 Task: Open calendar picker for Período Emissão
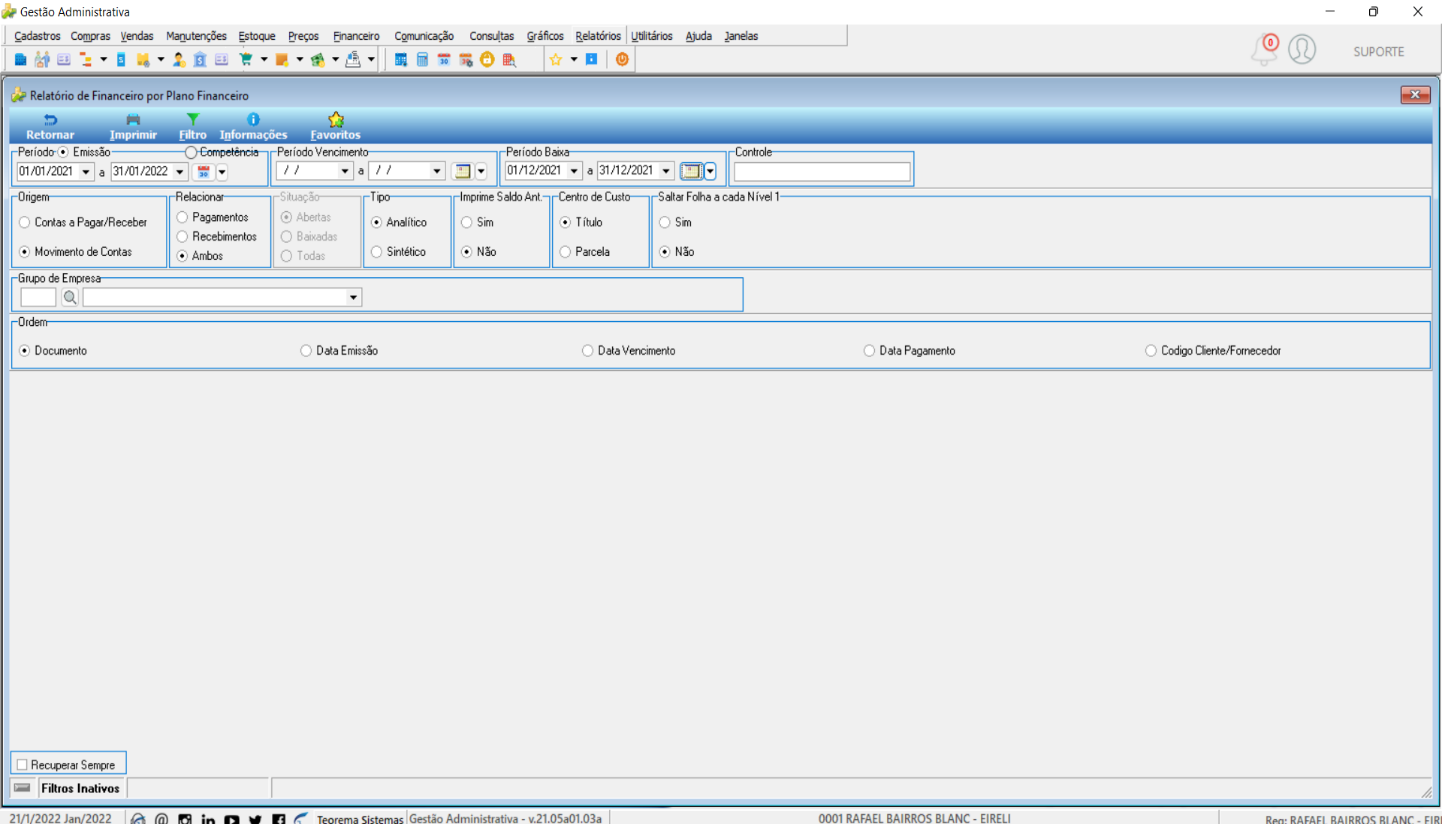click(203, 171)
